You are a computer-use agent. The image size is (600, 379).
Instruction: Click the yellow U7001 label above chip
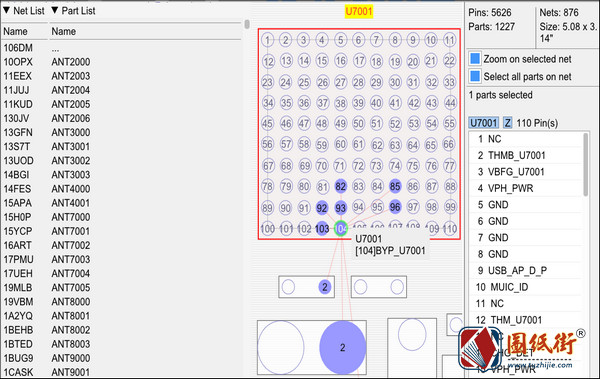click(359, 11)
